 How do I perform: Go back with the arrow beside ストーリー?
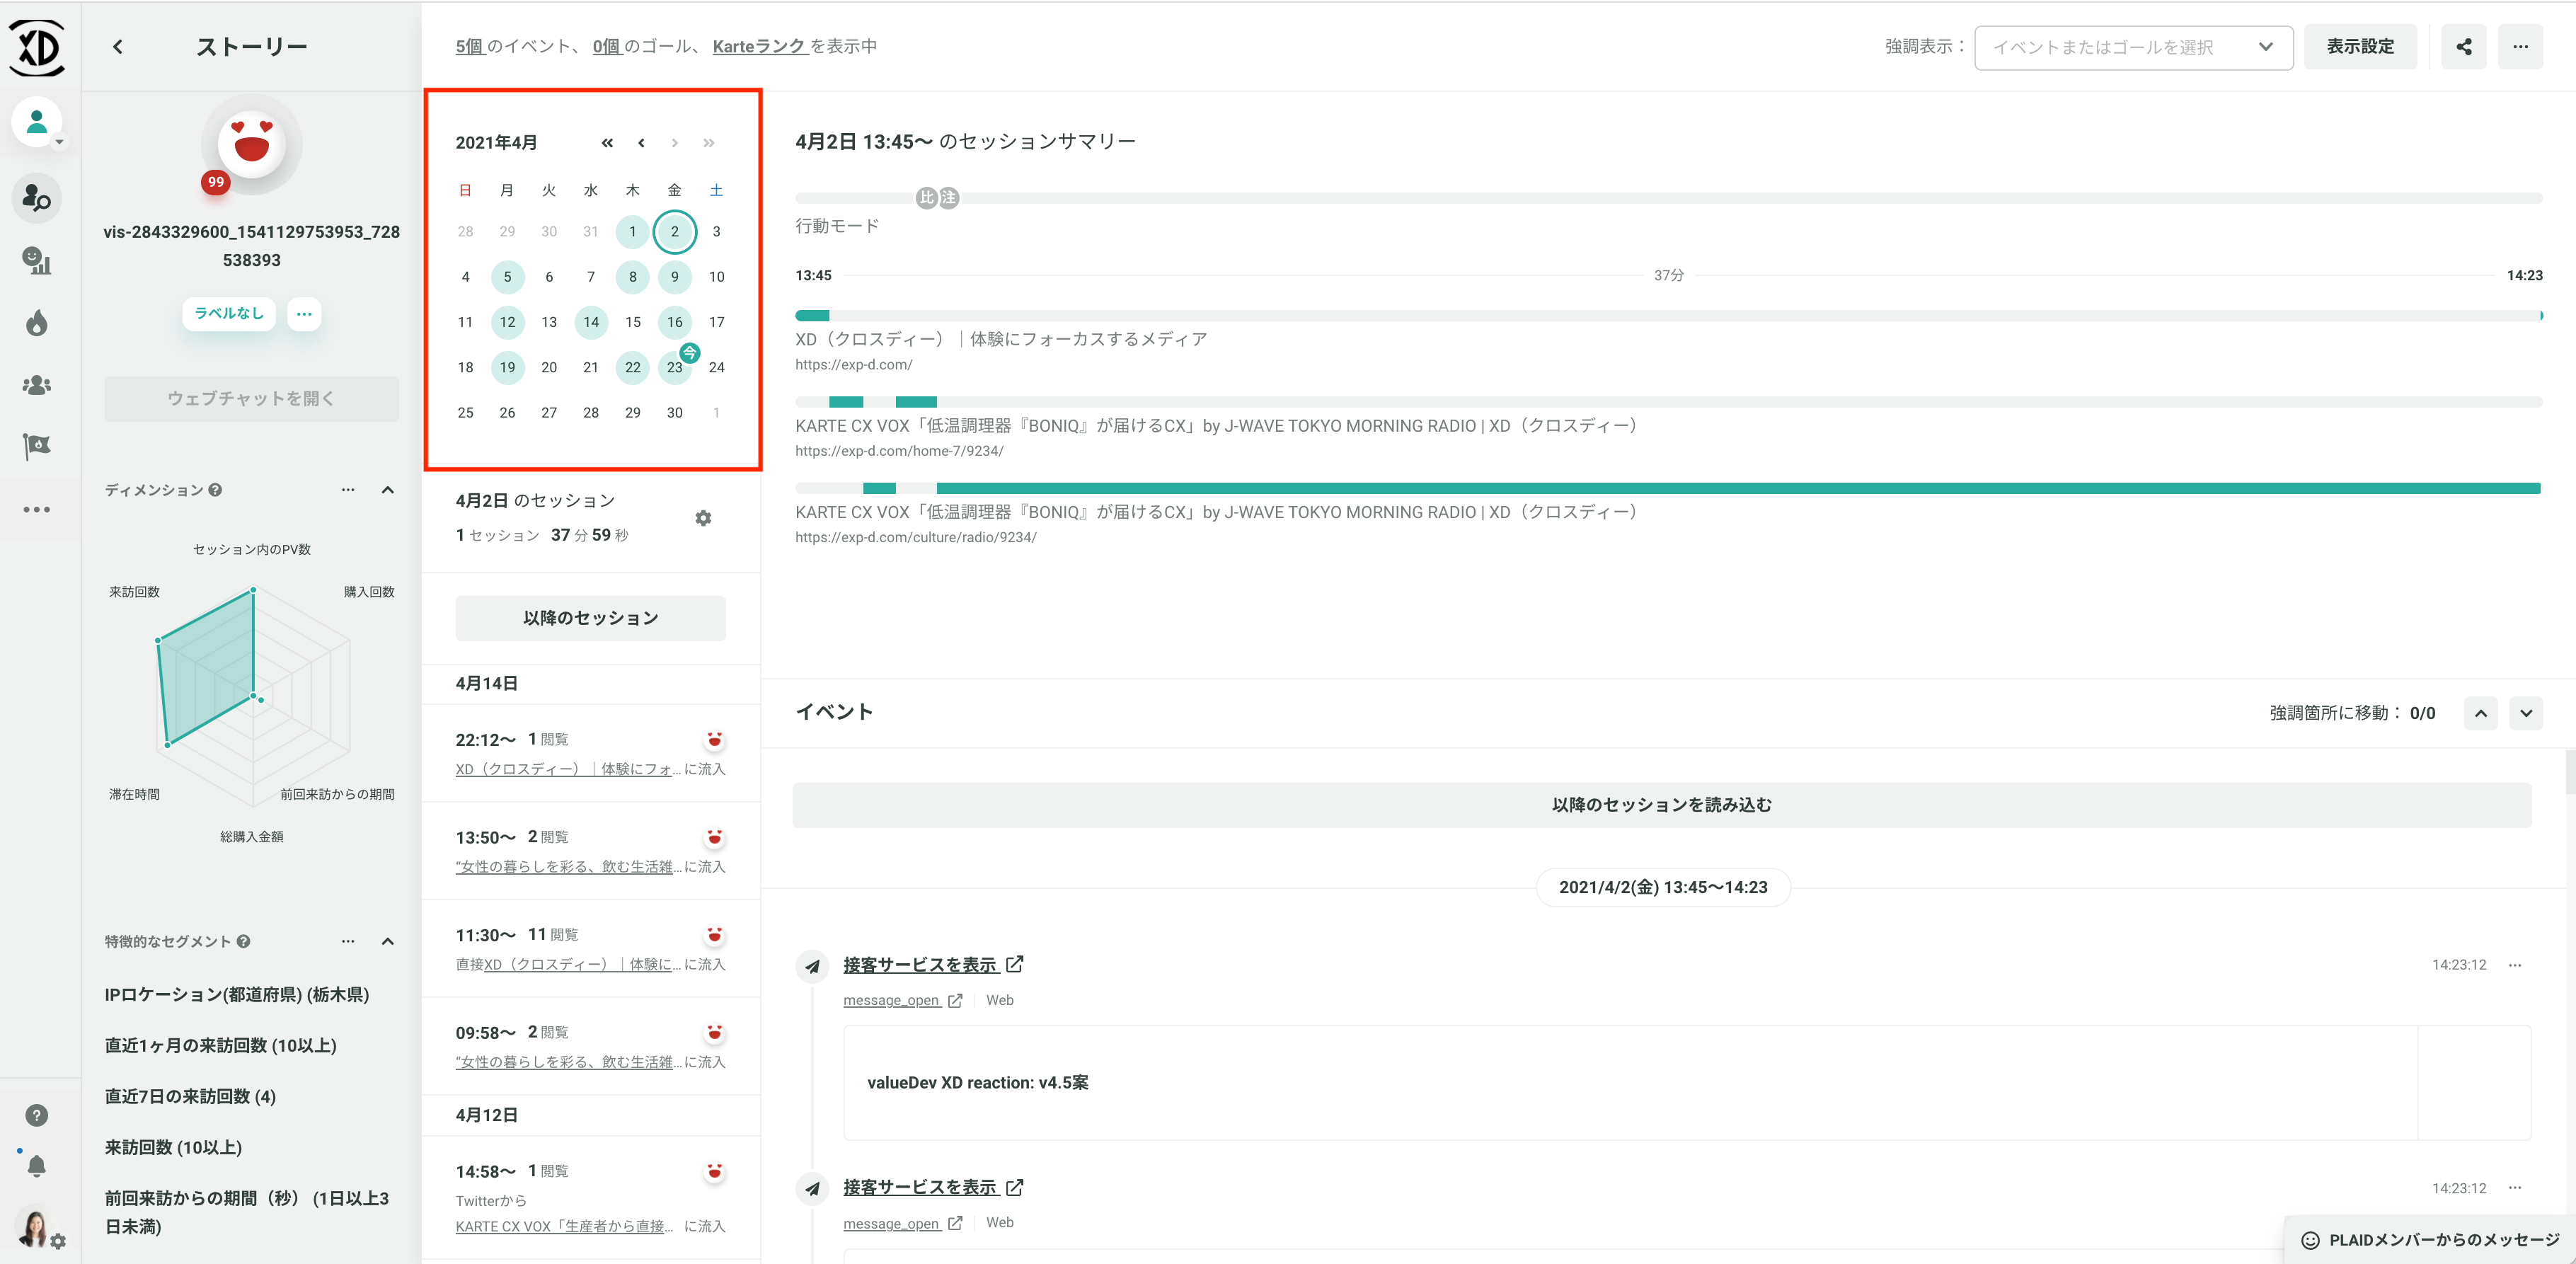pos(118,47)
